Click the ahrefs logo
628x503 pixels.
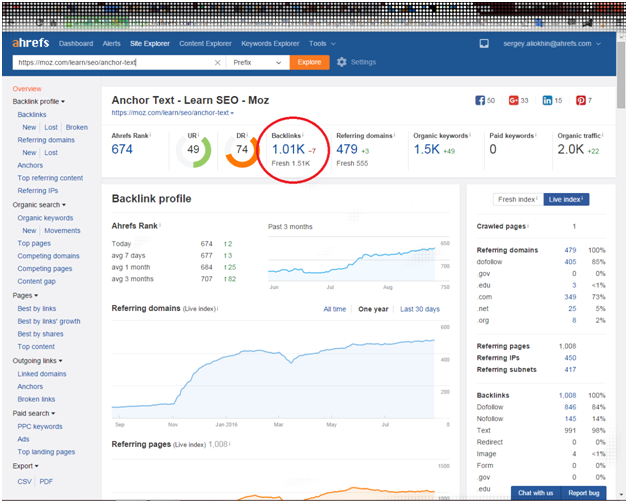[30, 43]
